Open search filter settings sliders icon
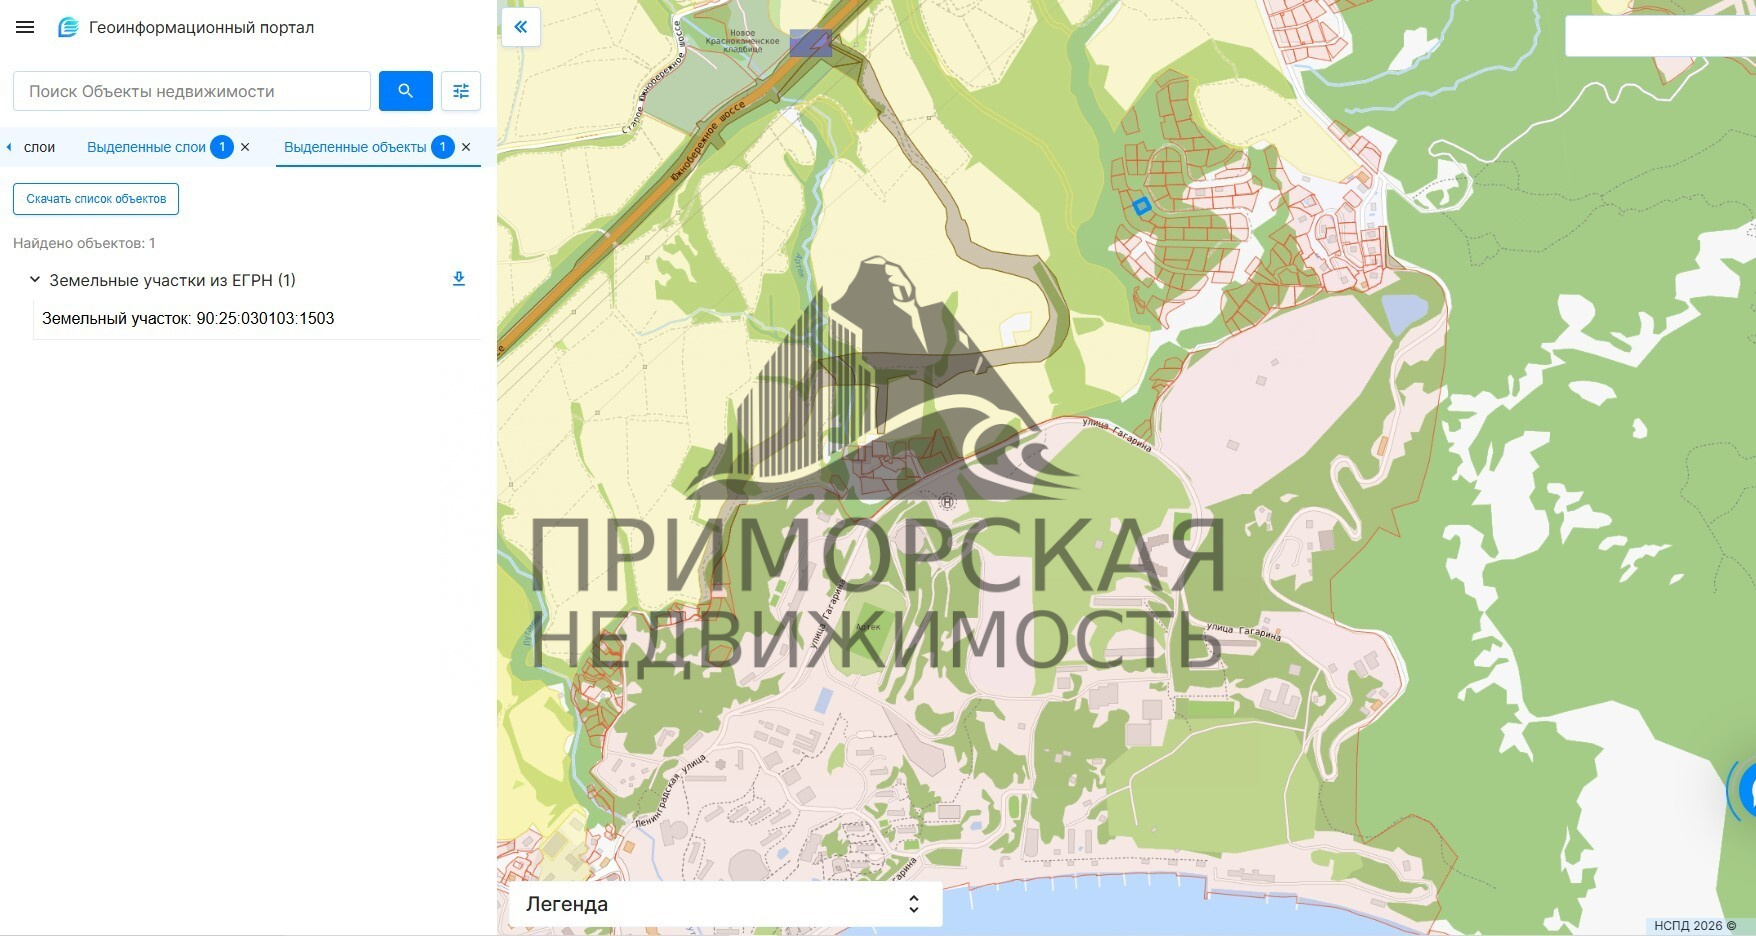The width and height of the screenshot is (1756, 936). tap(461, 91)
